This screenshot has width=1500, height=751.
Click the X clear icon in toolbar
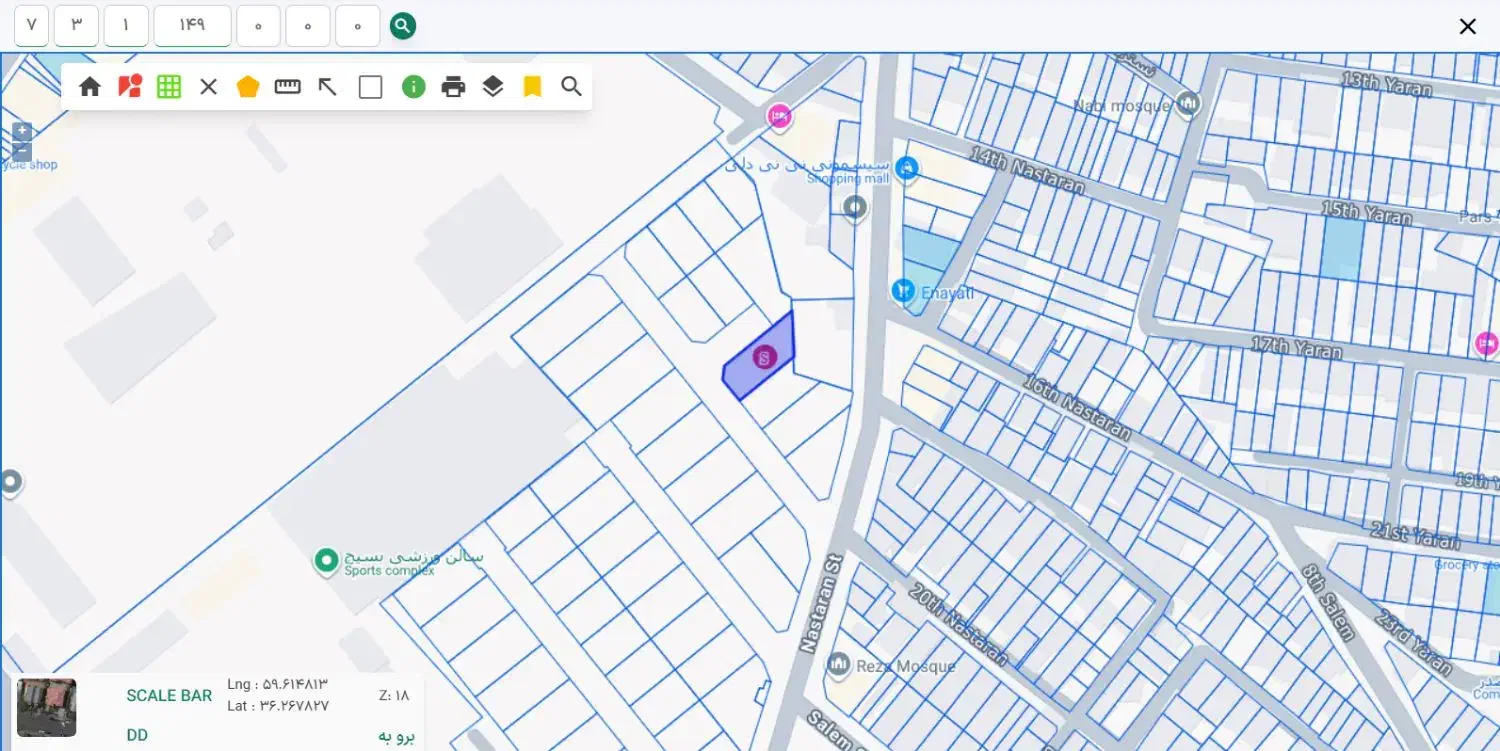(208, 87)
